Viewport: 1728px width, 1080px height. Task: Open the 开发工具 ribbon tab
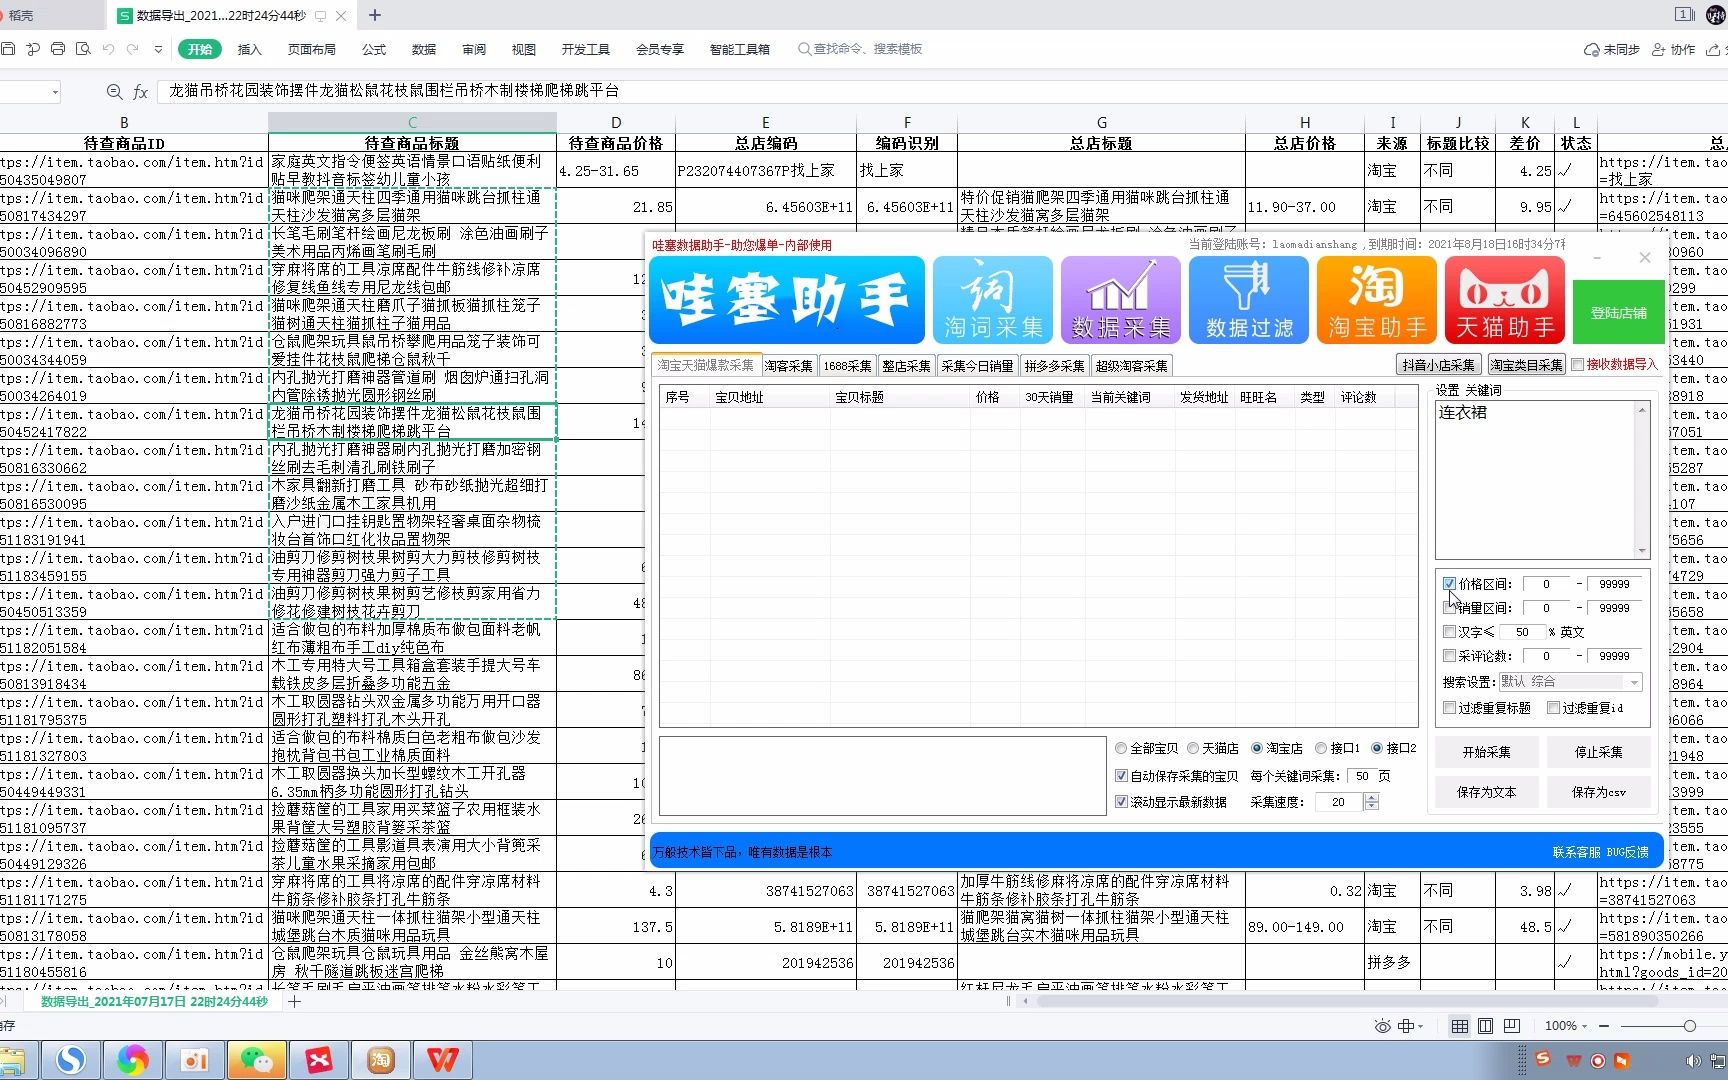click(585, 49)
